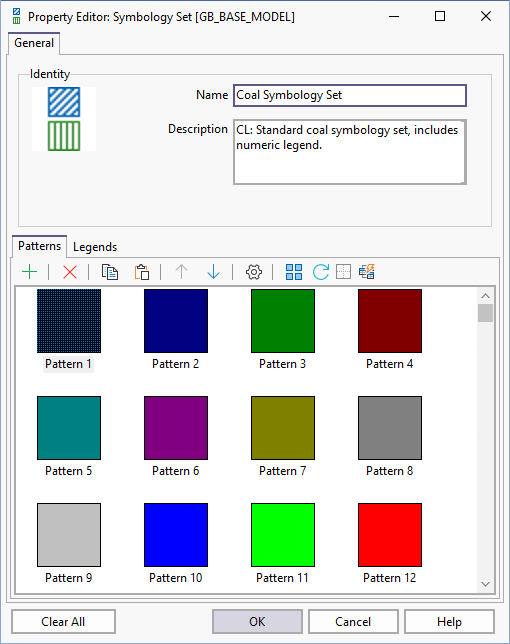
Task: Click the 'Pattern 6' label text
Action: click(175, 471)
